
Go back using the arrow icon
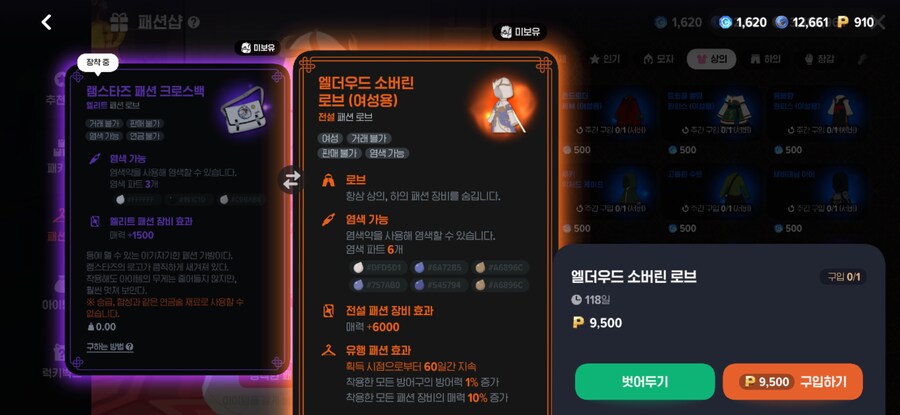pos(46,22)
